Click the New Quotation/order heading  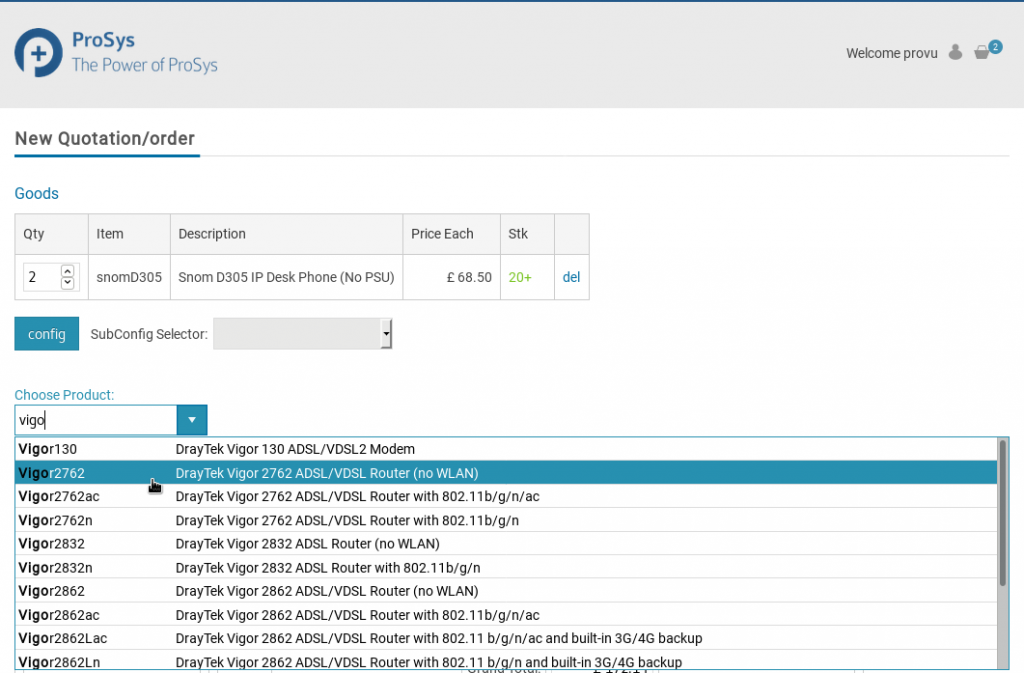tap(105, 138)
